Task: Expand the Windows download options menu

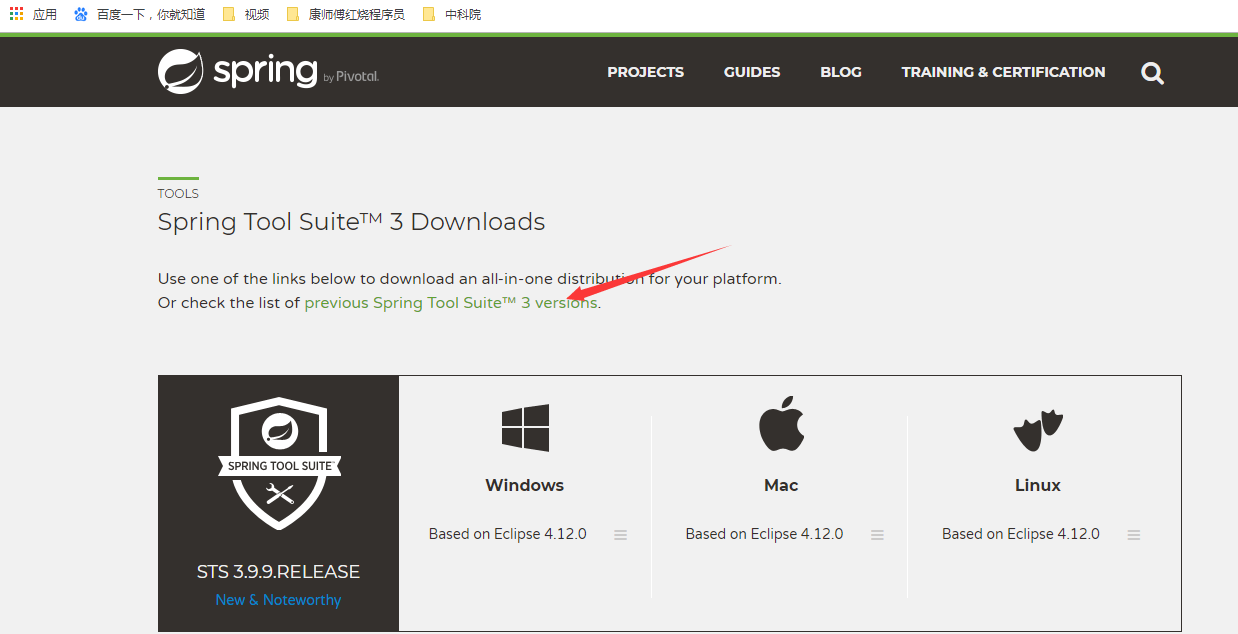Action: 621,535
